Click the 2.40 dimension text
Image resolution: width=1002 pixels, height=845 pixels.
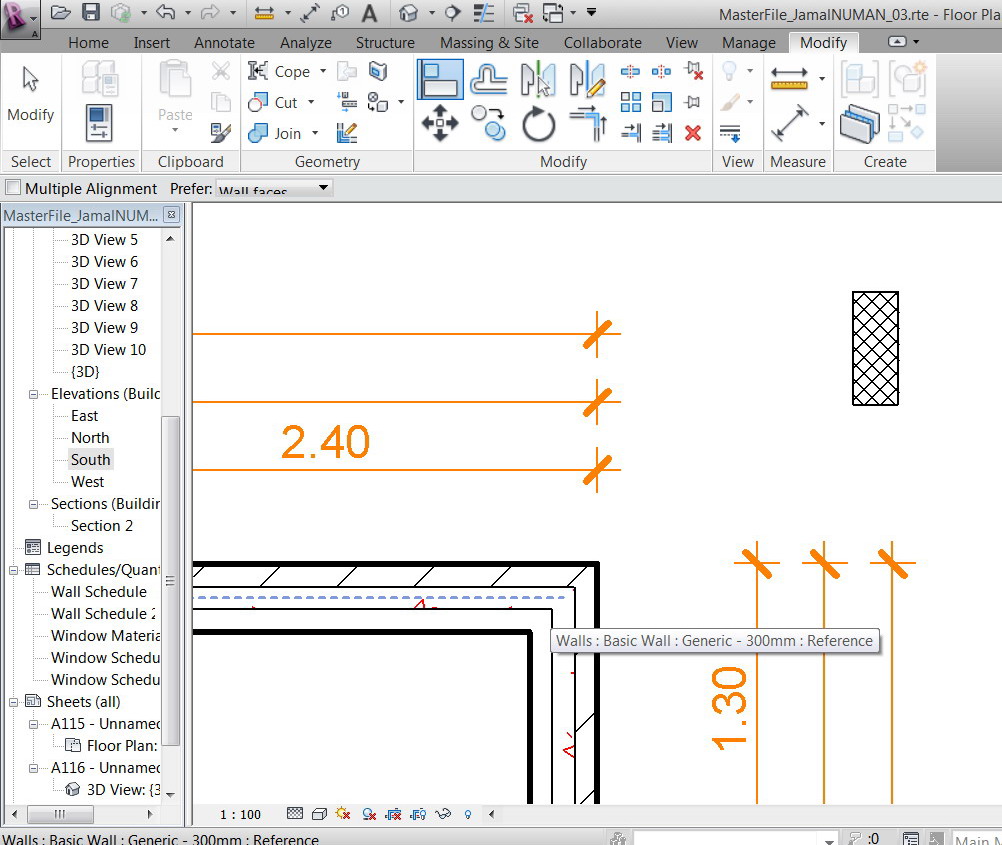click(x=325, y=442)
